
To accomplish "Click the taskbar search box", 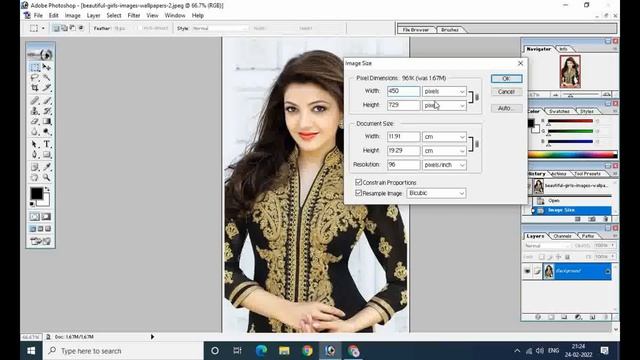I will 123,351.
